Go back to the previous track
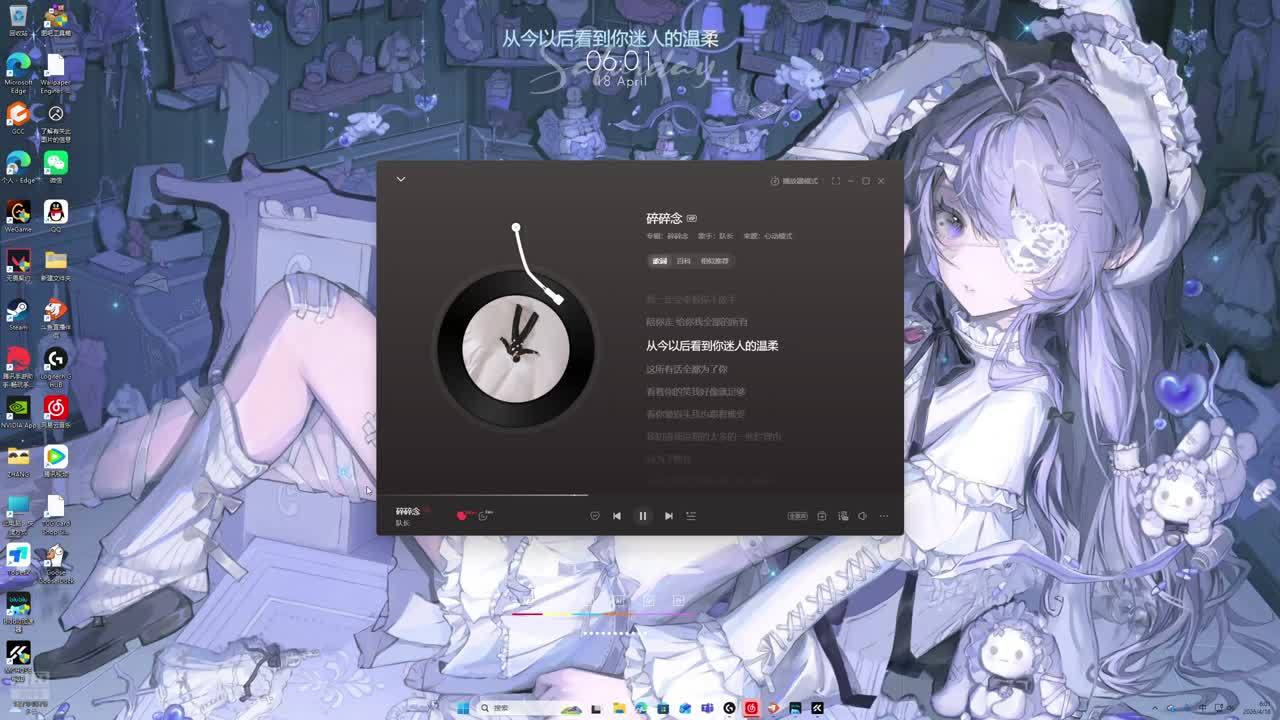1280x720 pixels. 616,516
